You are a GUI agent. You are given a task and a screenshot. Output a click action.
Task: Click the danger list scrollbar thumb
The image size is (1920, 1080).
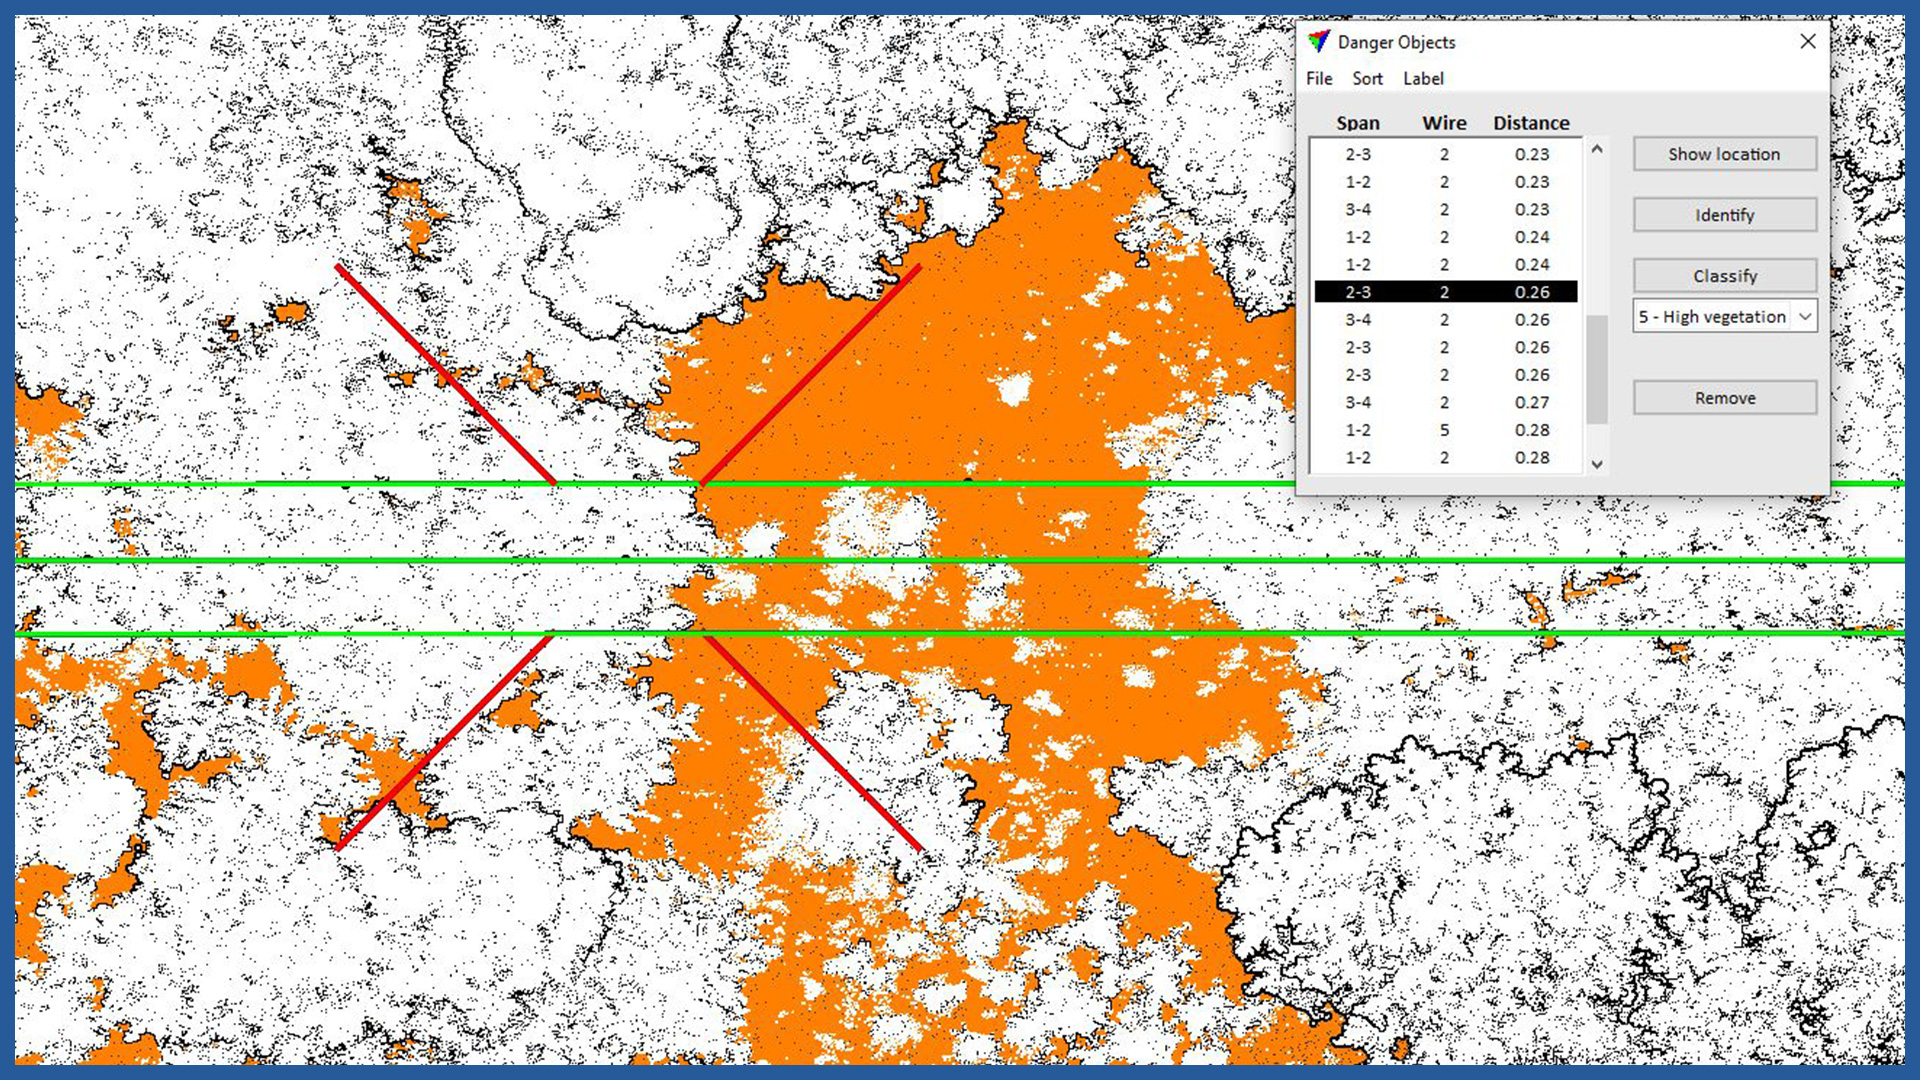click(x=1597, y=369)
